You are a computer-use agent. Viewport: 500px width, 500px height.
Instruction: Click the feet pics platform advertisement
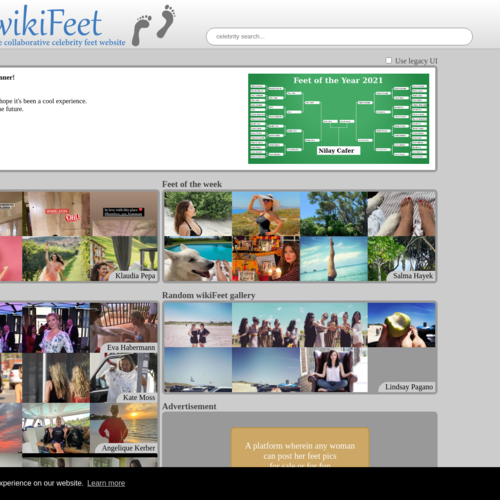pyautogui.click(x=300, y=448)
